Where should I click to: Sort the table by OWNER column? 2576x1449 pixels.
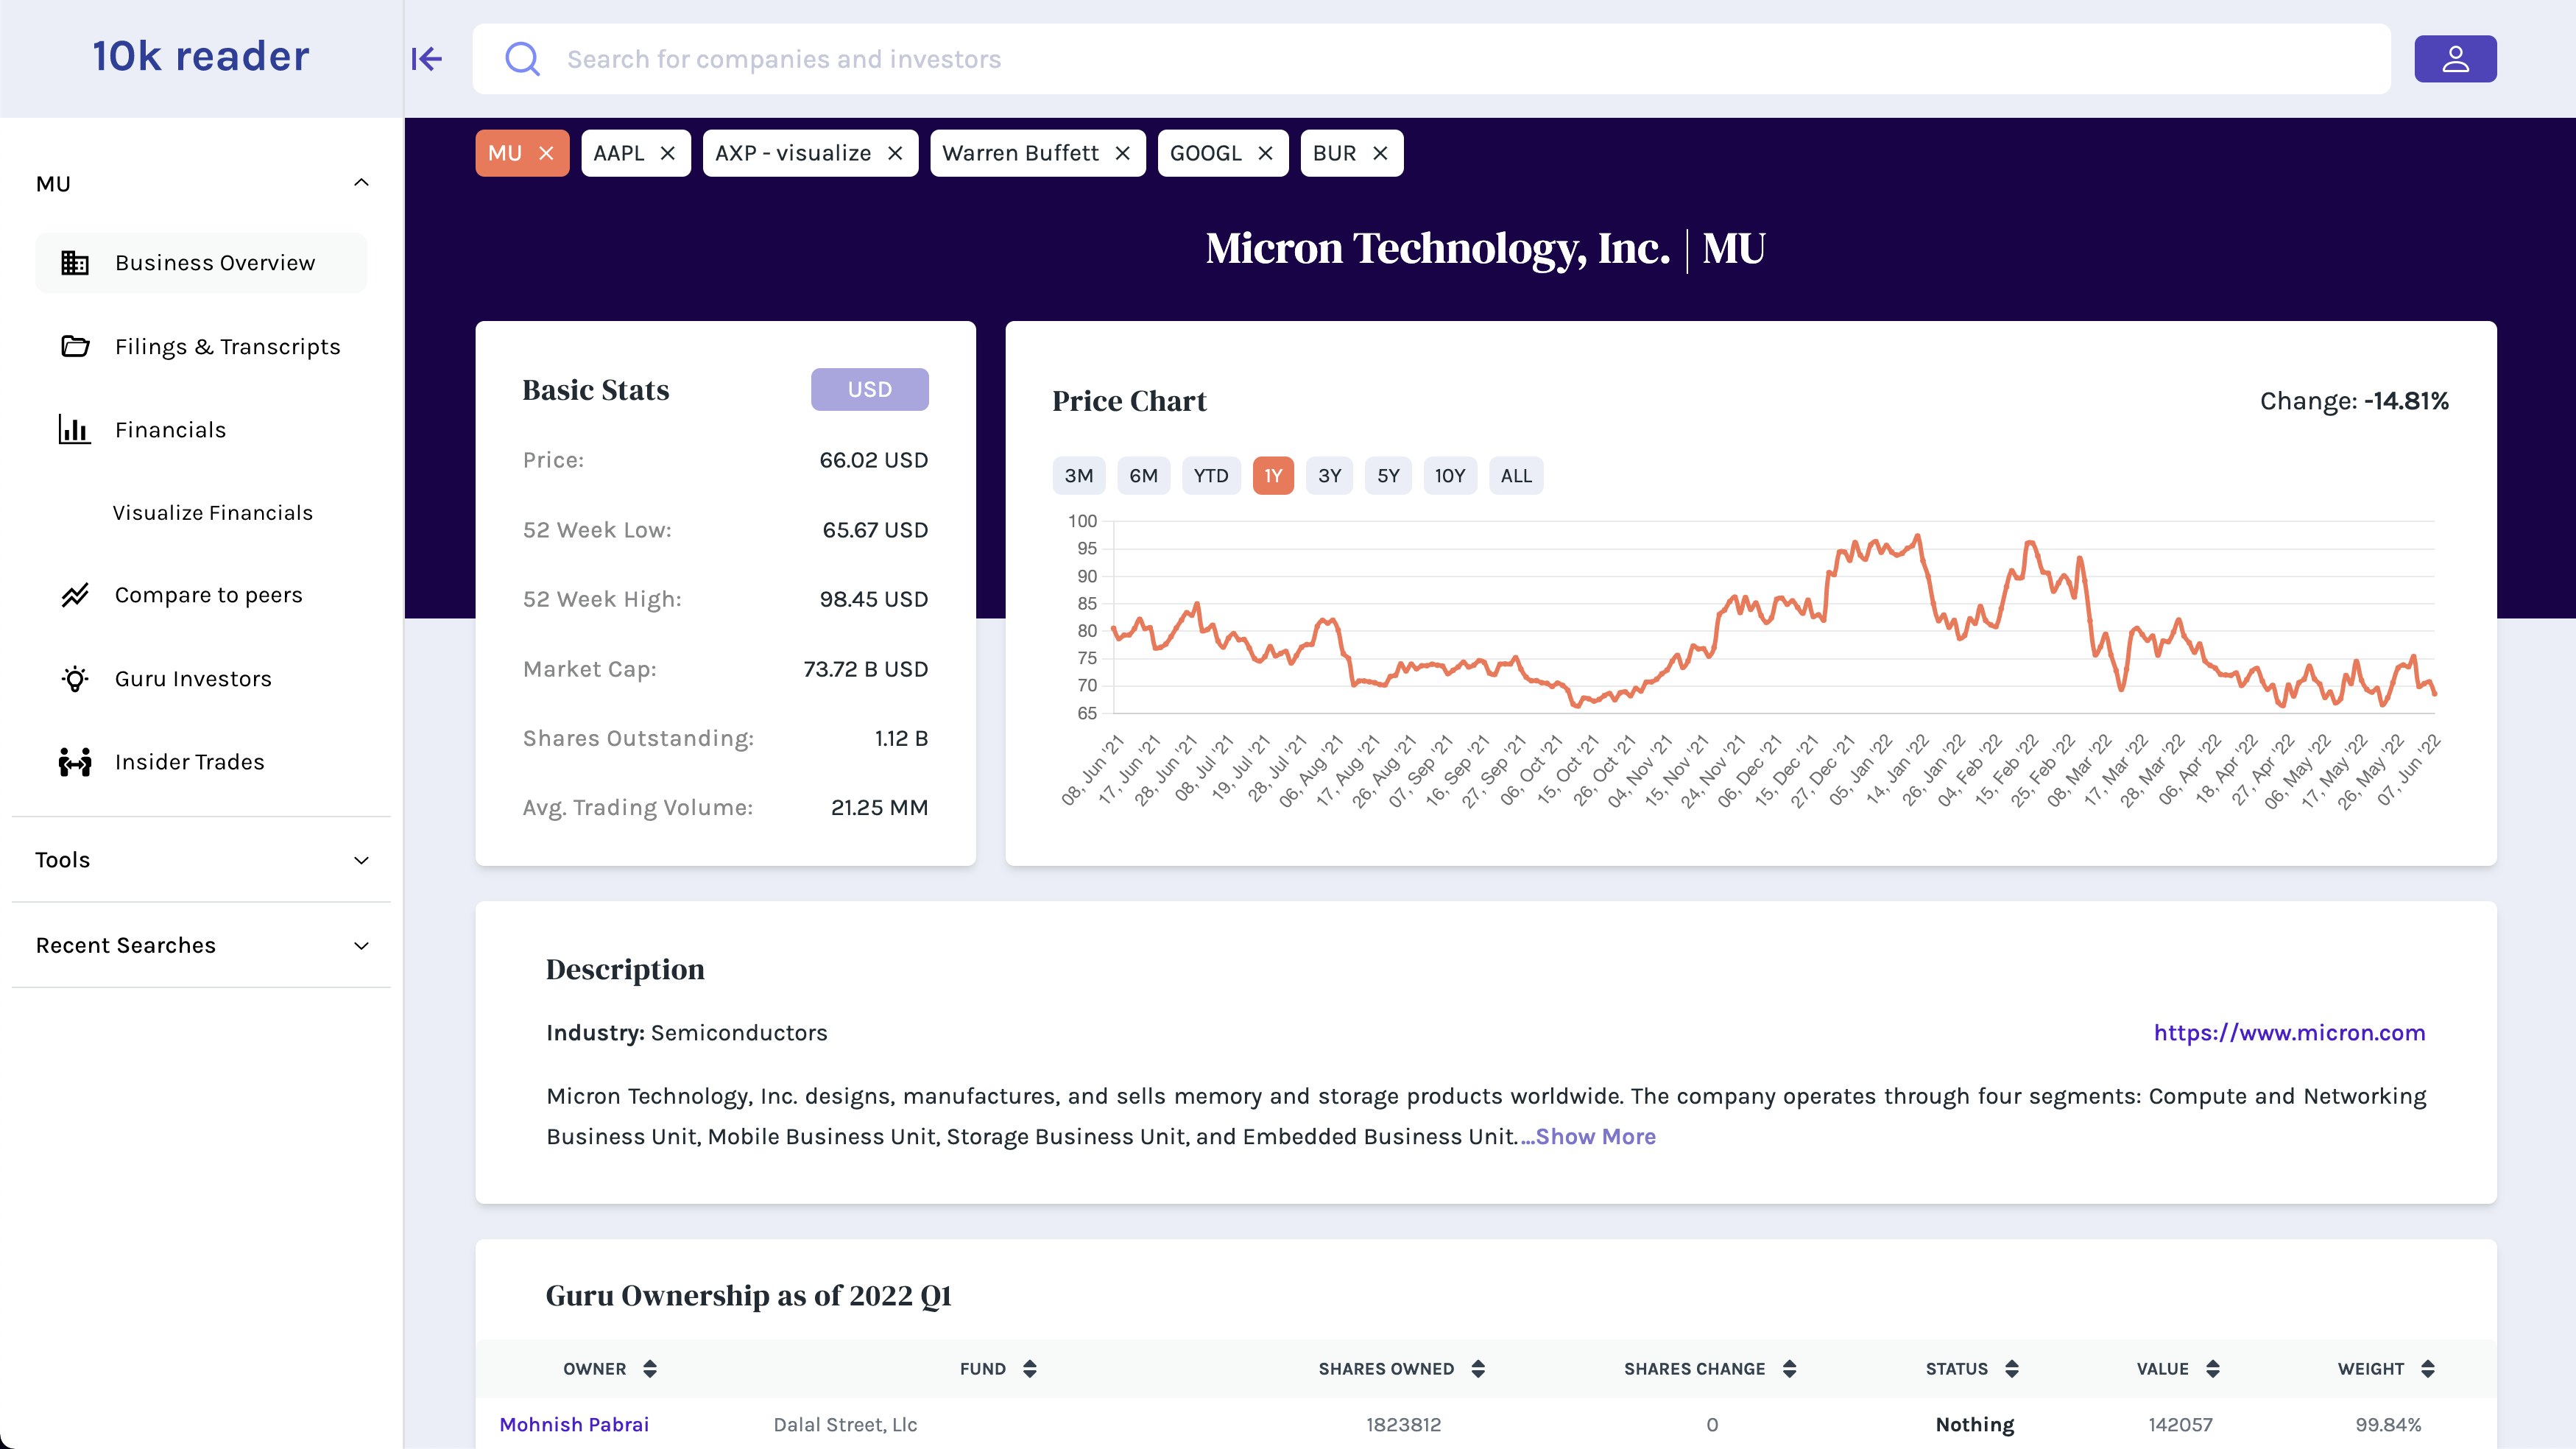click(x=650, y=1369)
